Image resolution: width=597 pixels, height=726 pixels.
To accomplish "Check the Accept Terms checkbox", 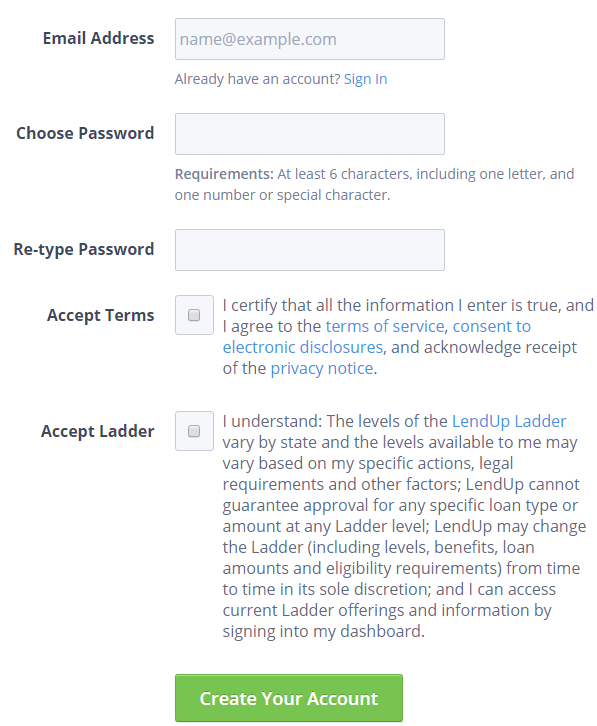I will click(x=194, y=315).
